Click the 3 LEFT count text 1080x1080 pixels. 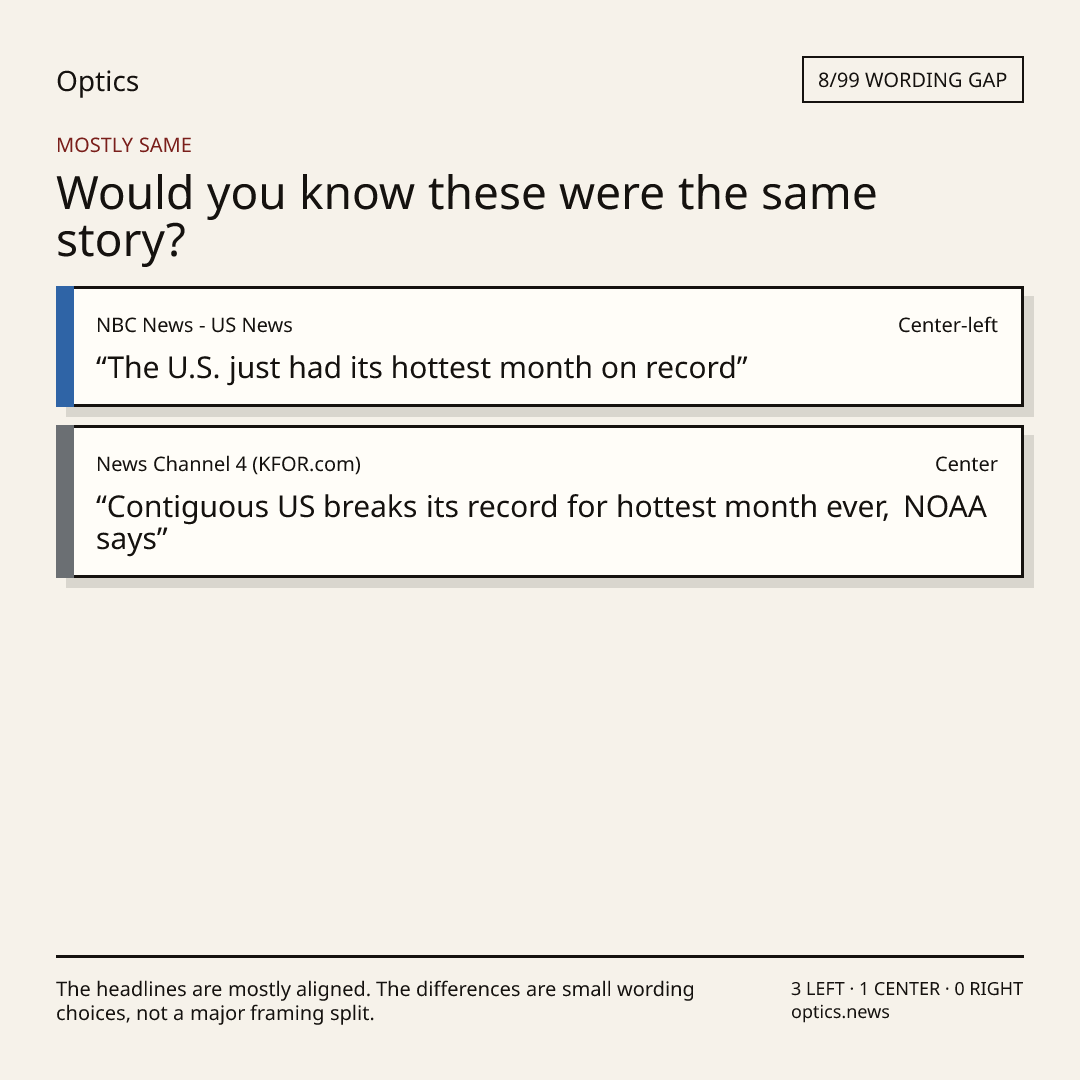(818, 989)
